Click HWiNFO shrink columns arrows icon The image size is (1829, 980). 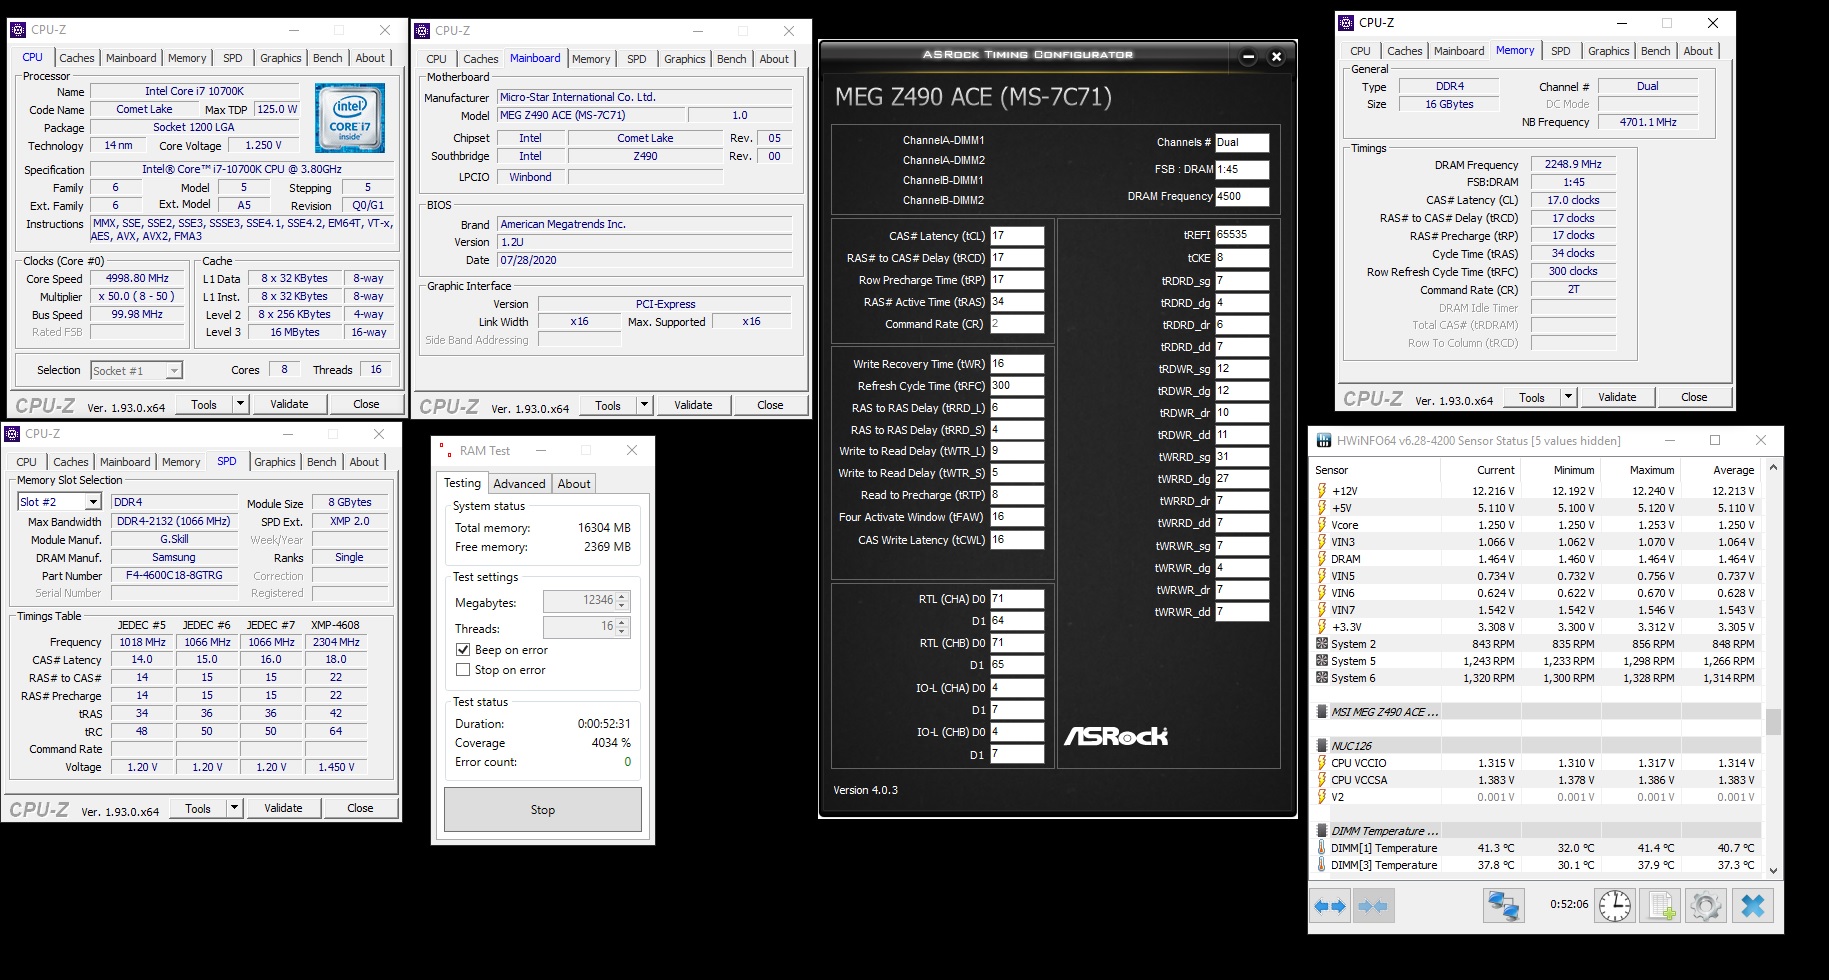click(1374, 906)
